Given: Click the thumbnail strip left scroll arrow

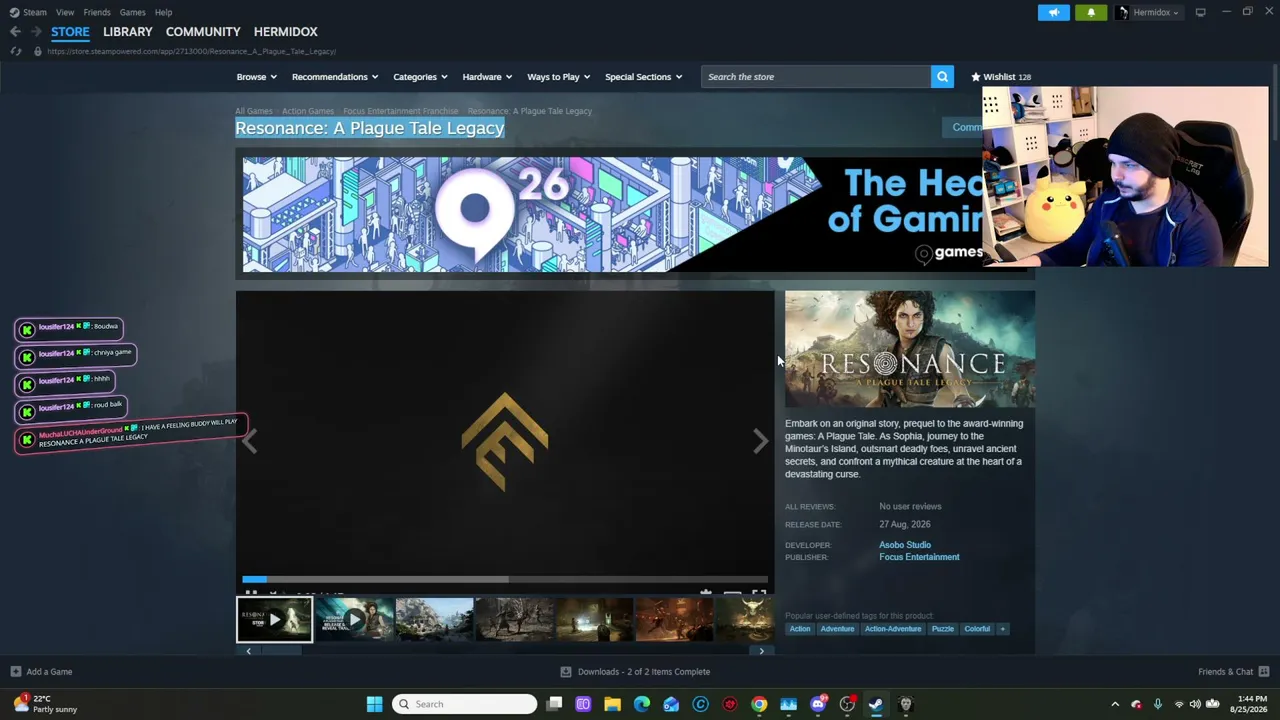Looking at the screenshot, I should pos(248,651).
